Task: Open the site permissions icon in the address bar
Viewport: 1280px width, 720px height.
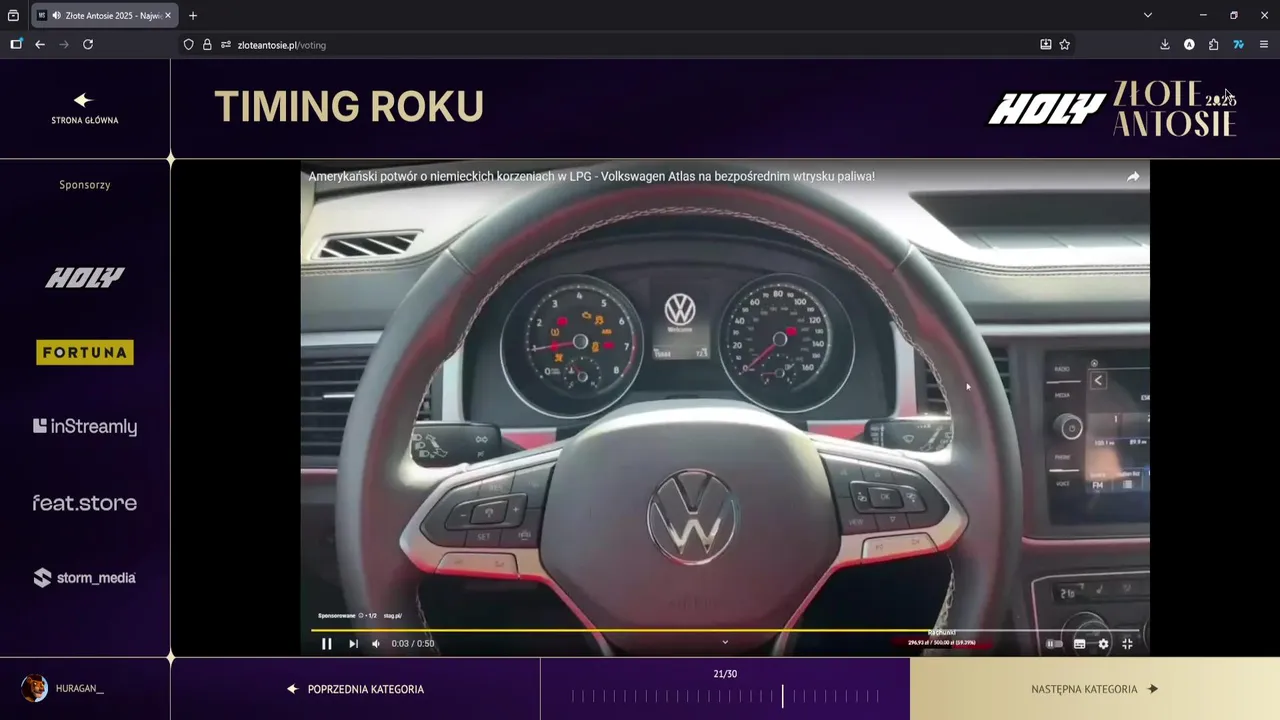Action: point(226,44)
